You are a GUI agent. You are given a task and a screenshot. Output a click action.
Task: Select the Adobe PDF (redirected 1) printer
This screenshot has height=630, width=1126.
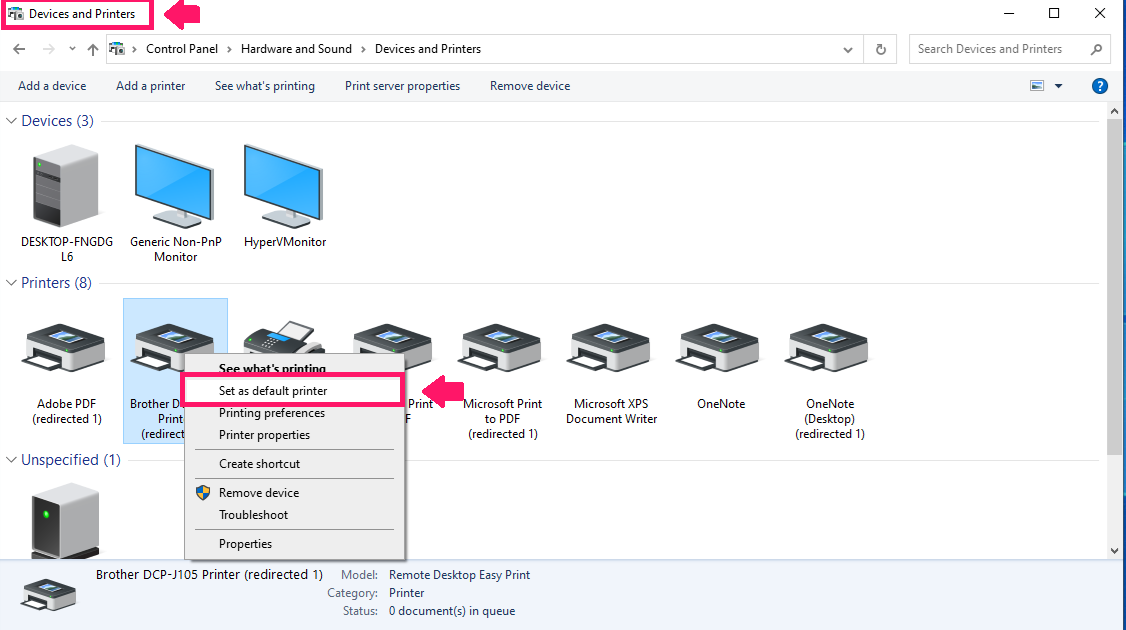(66, 348)
